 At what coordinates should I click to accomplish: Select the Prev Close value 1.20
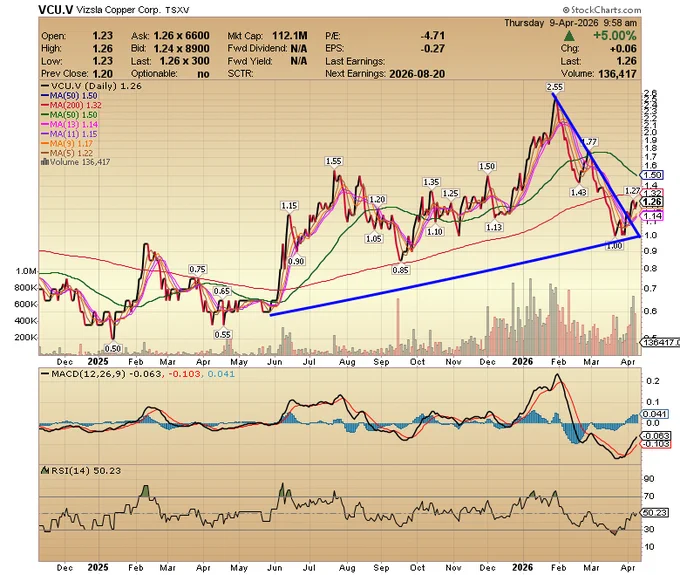(x=102, y=74)
